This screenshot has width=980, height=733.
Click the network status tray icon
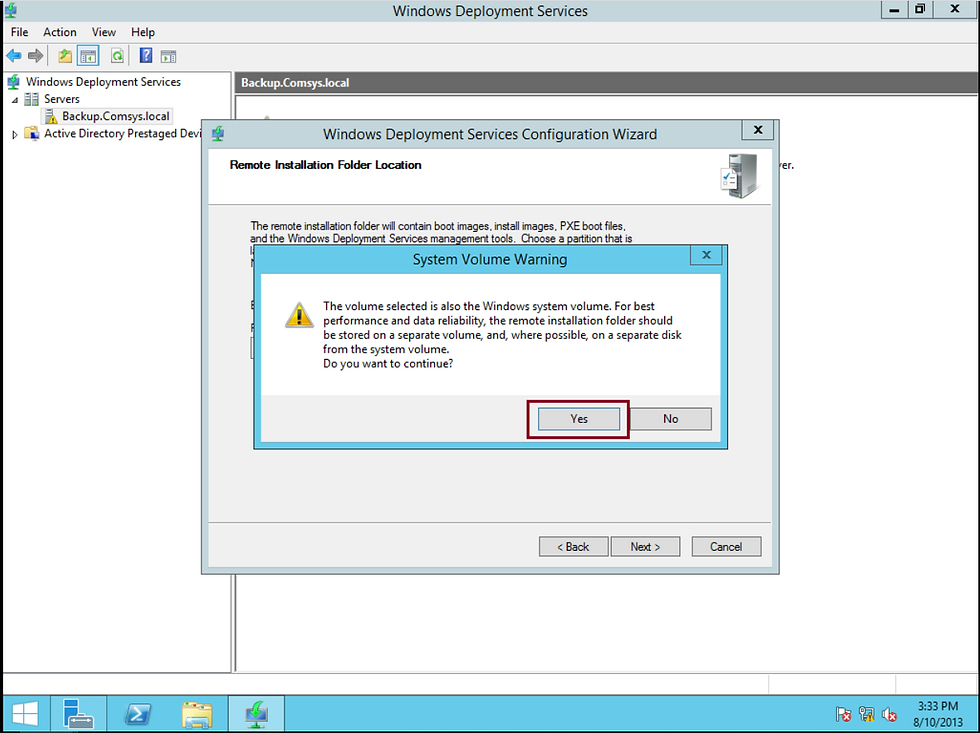[866, 714]
